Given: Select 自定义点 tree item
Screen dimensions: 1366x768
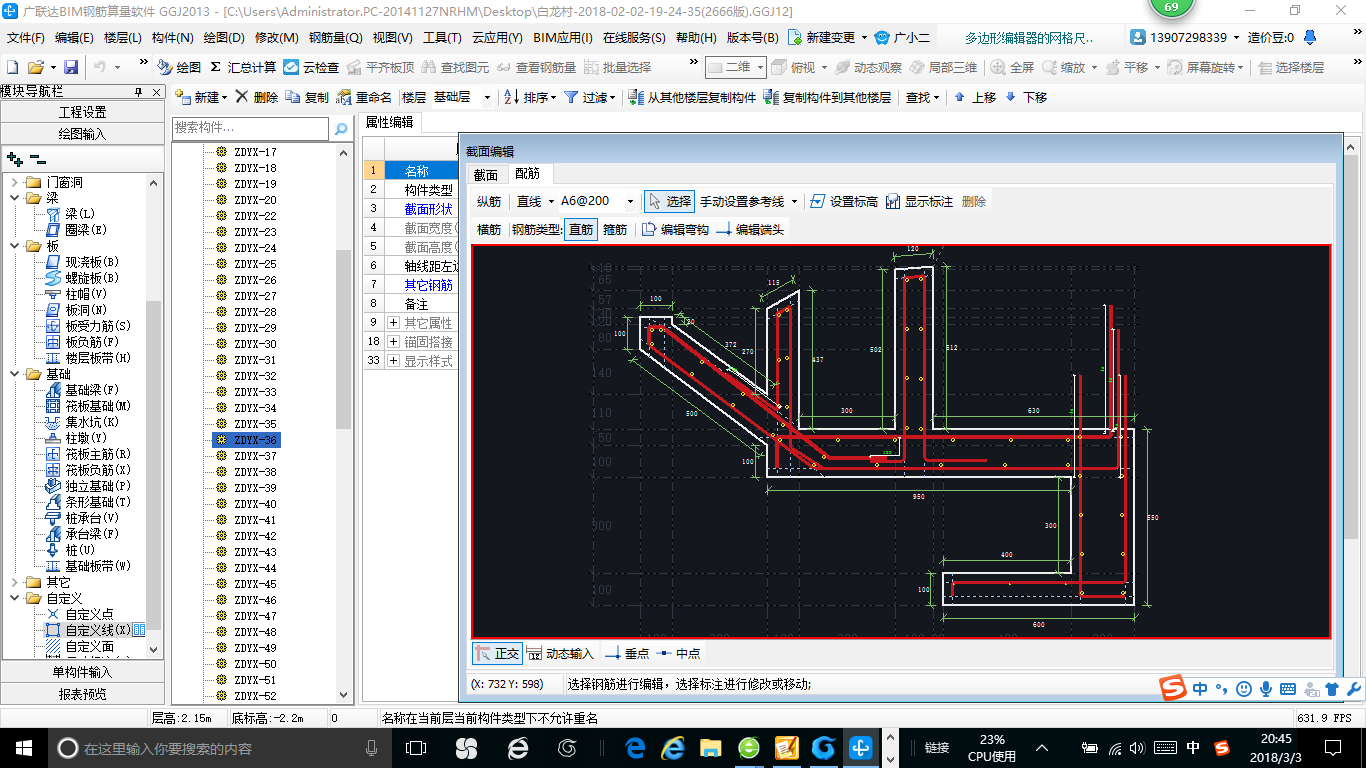Looking at the screenshot, I should (89, 614).
